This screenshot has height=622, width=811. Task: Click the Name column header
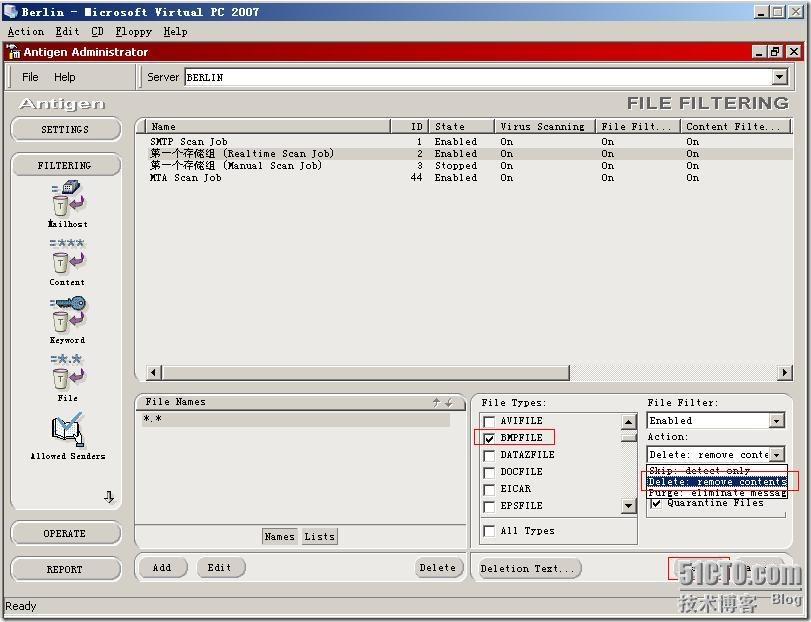click(x=268, y=127)
